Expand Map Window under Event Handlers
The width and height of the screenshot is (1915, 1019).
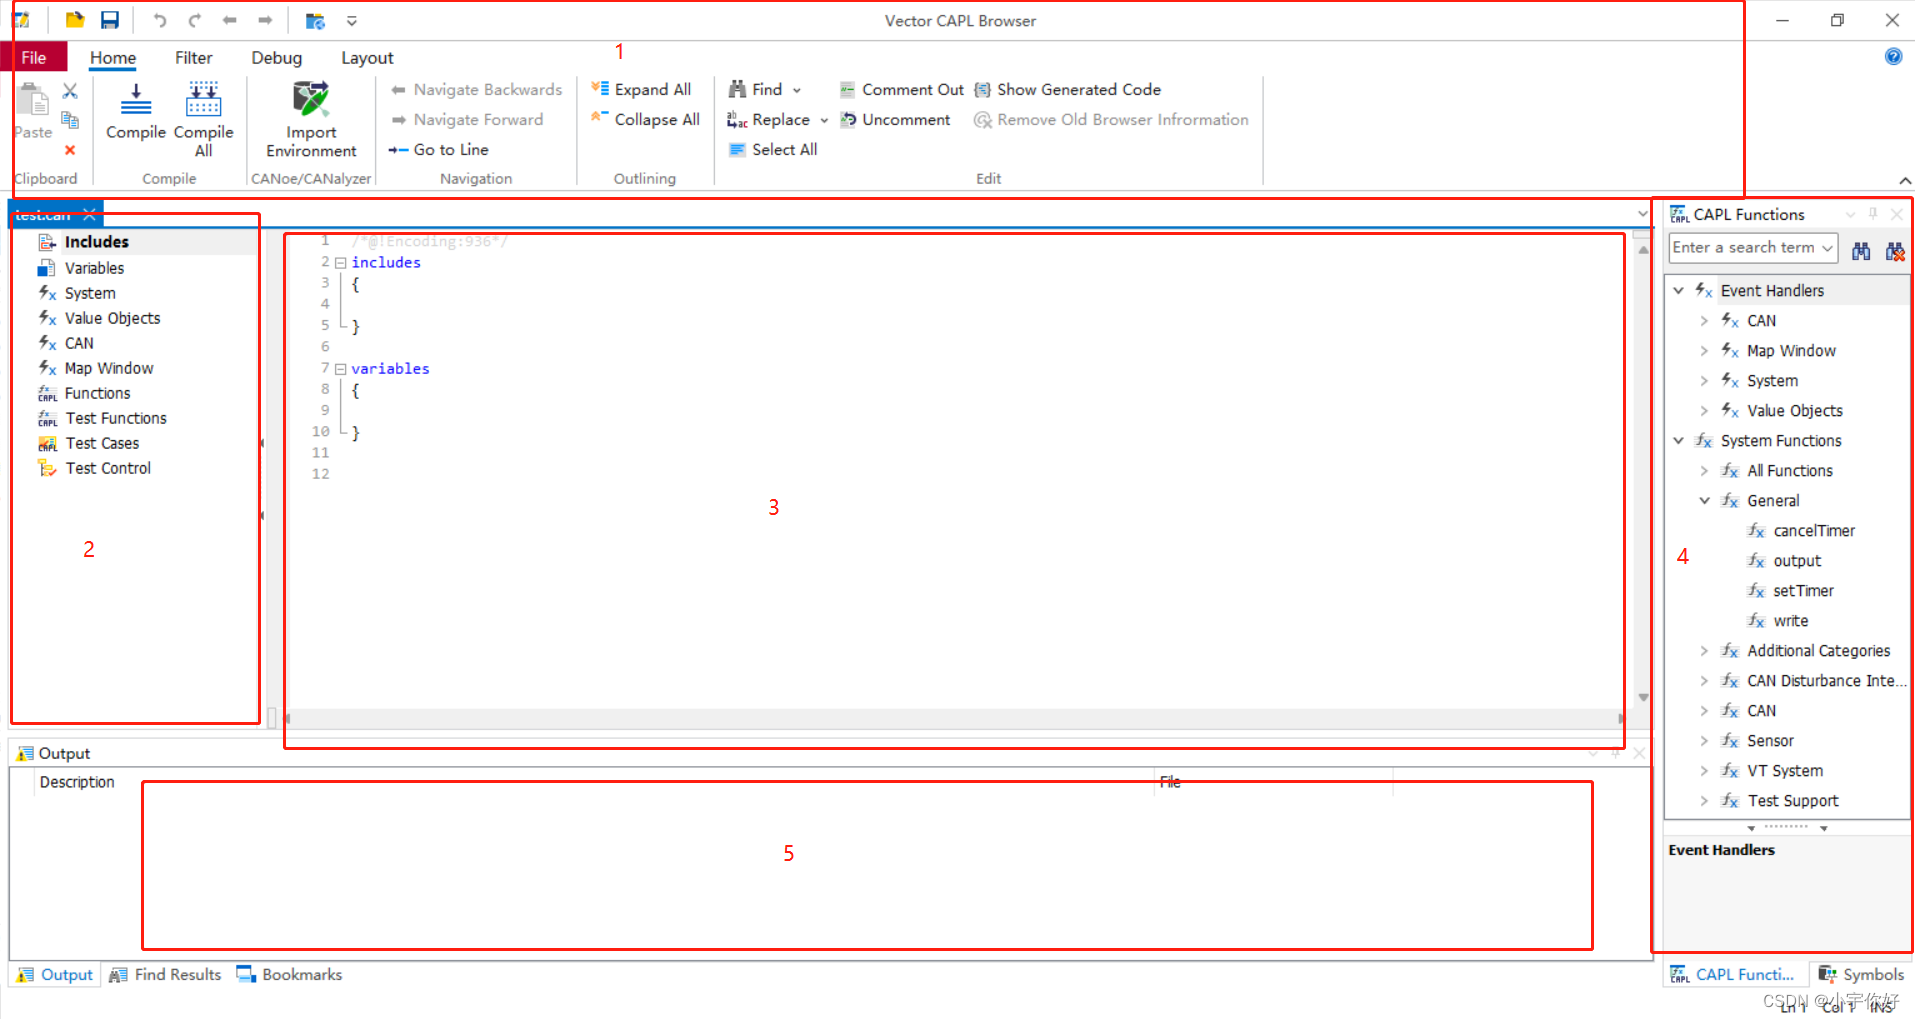click(1705, 351)
